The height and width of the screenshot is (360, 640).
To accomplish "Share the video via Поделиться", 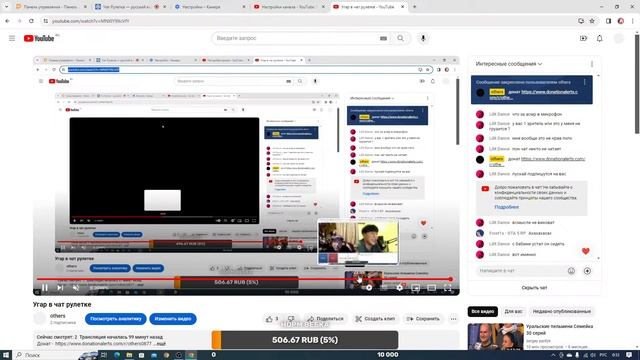I will [x=325, y=319].
